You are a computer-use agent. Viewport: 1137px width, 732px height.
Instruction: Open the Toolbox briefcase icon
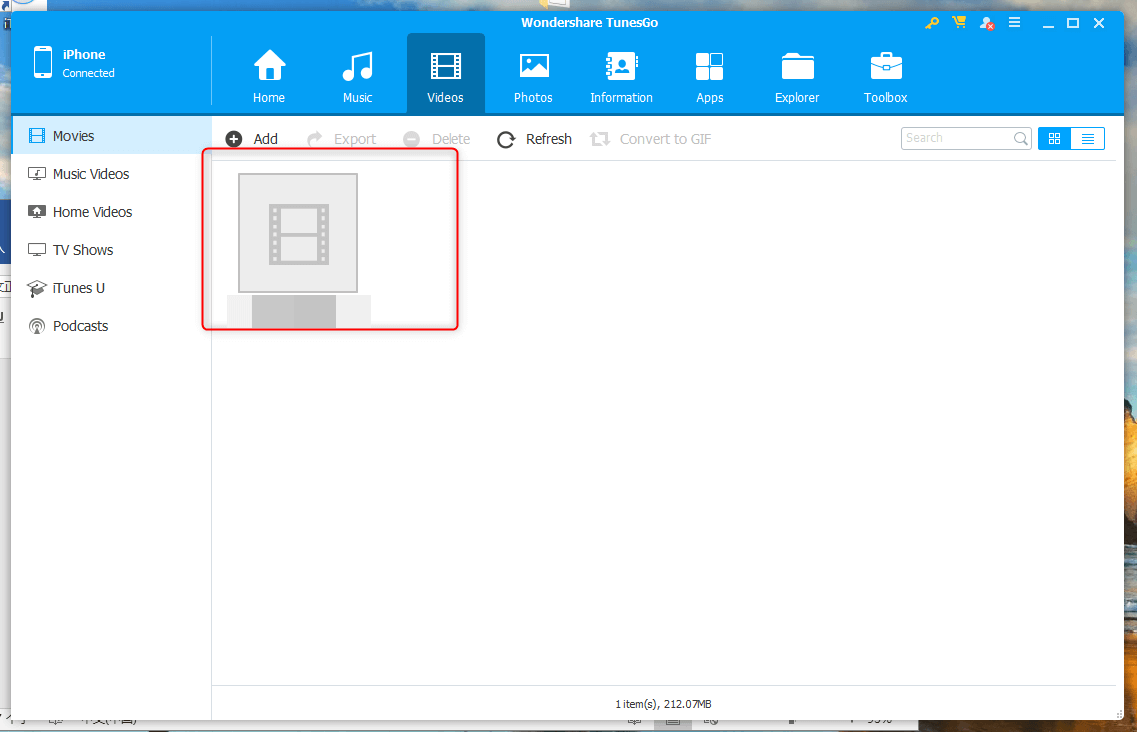click(885, 76)
